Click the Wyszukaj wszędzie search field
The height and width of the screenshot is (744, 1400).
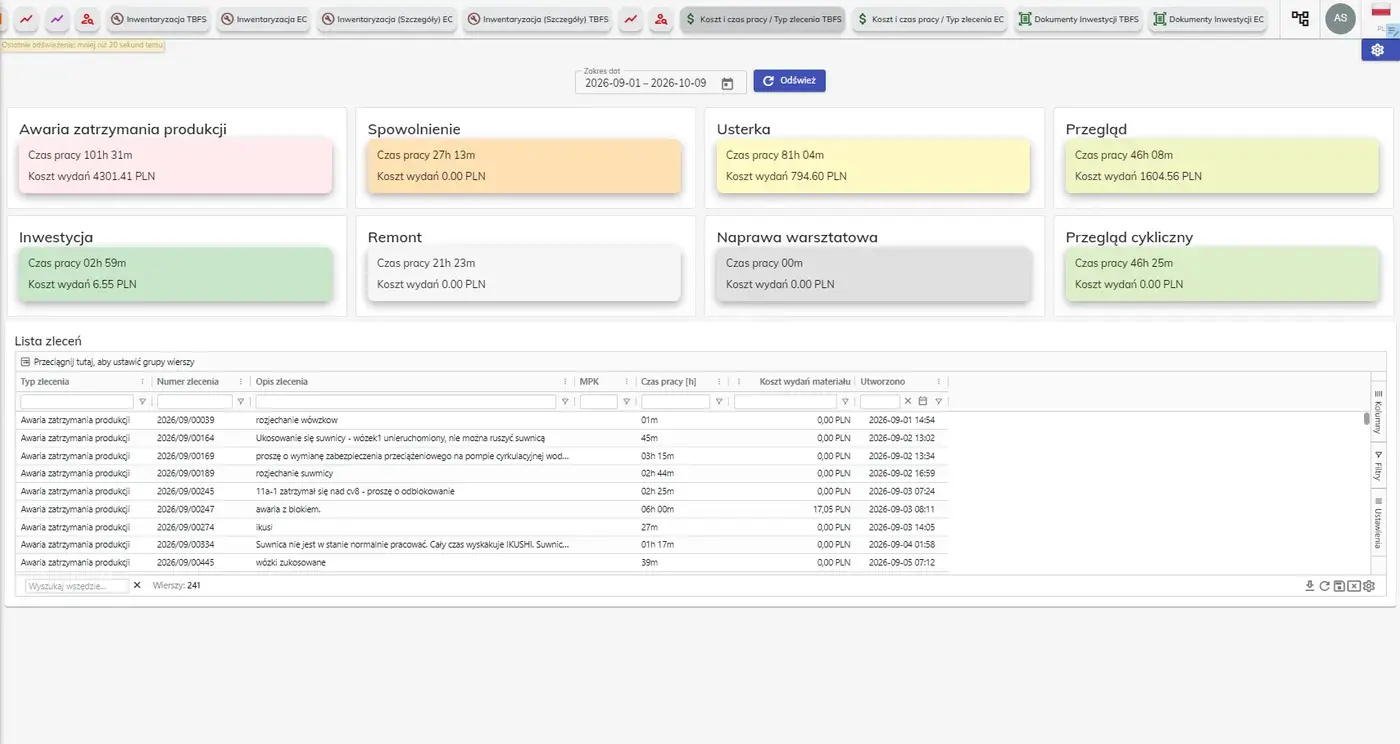click(x=77, y=586)
